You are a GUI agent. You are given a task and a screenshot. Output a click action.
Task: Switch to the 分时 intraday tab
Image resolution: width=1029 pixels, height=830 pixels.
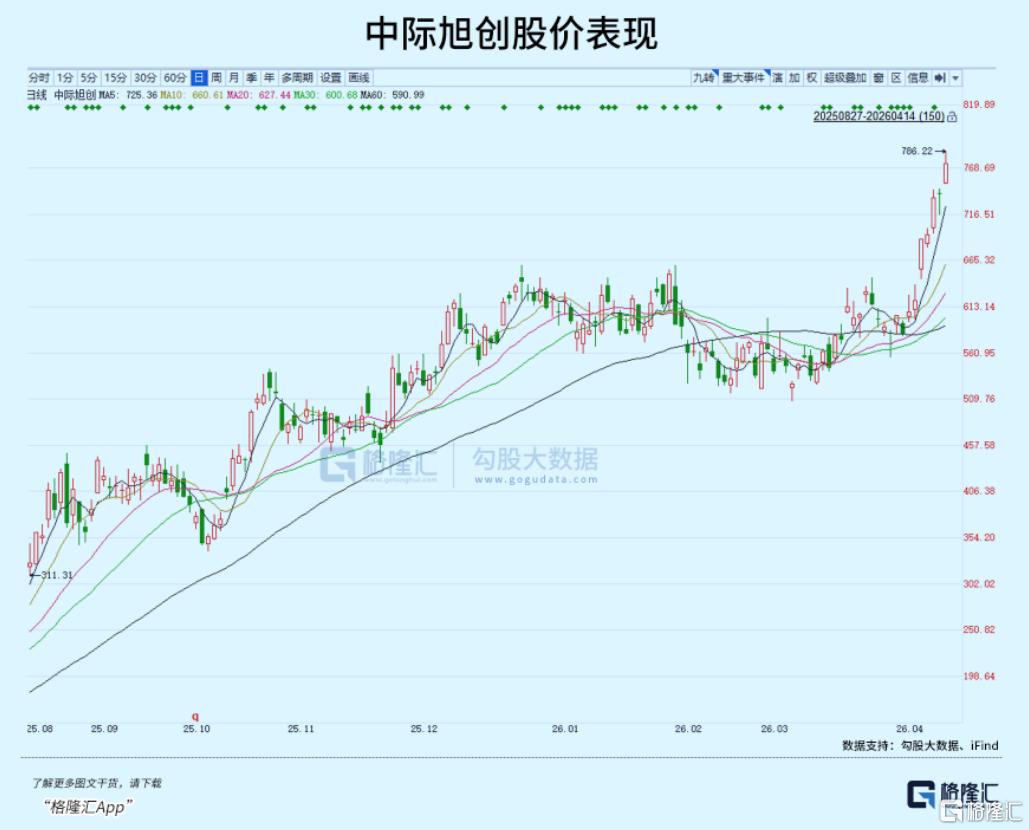(x=39, y=77)
